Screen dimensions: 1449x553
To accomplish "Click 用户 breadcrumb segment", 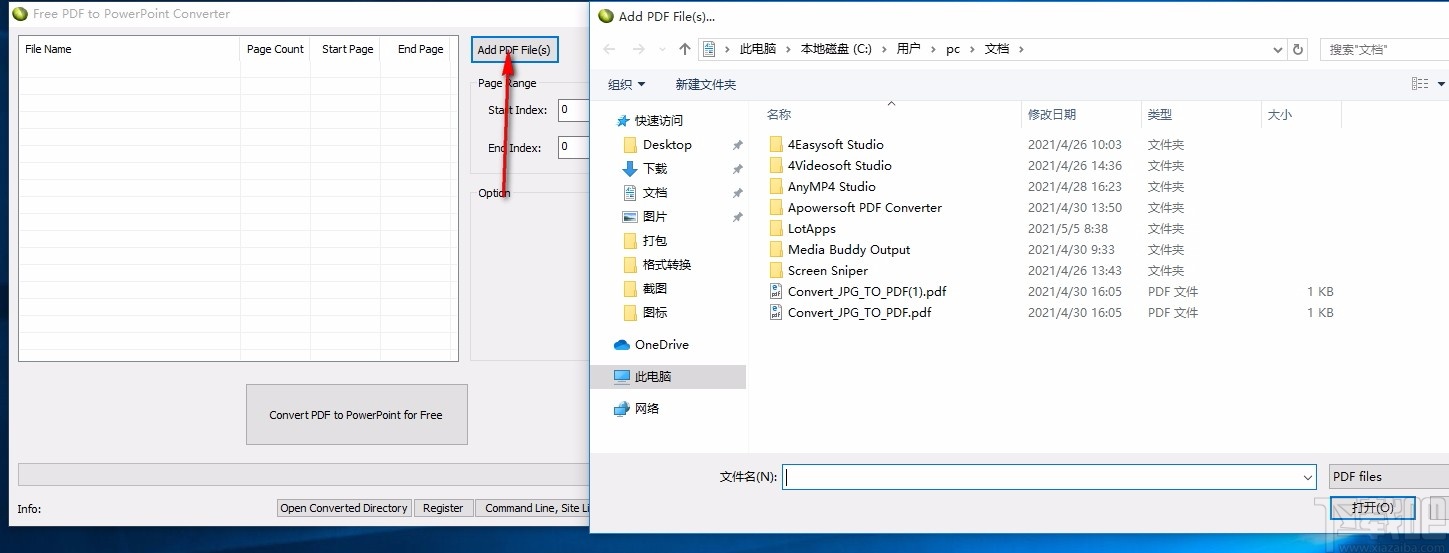I will point(908,49).
